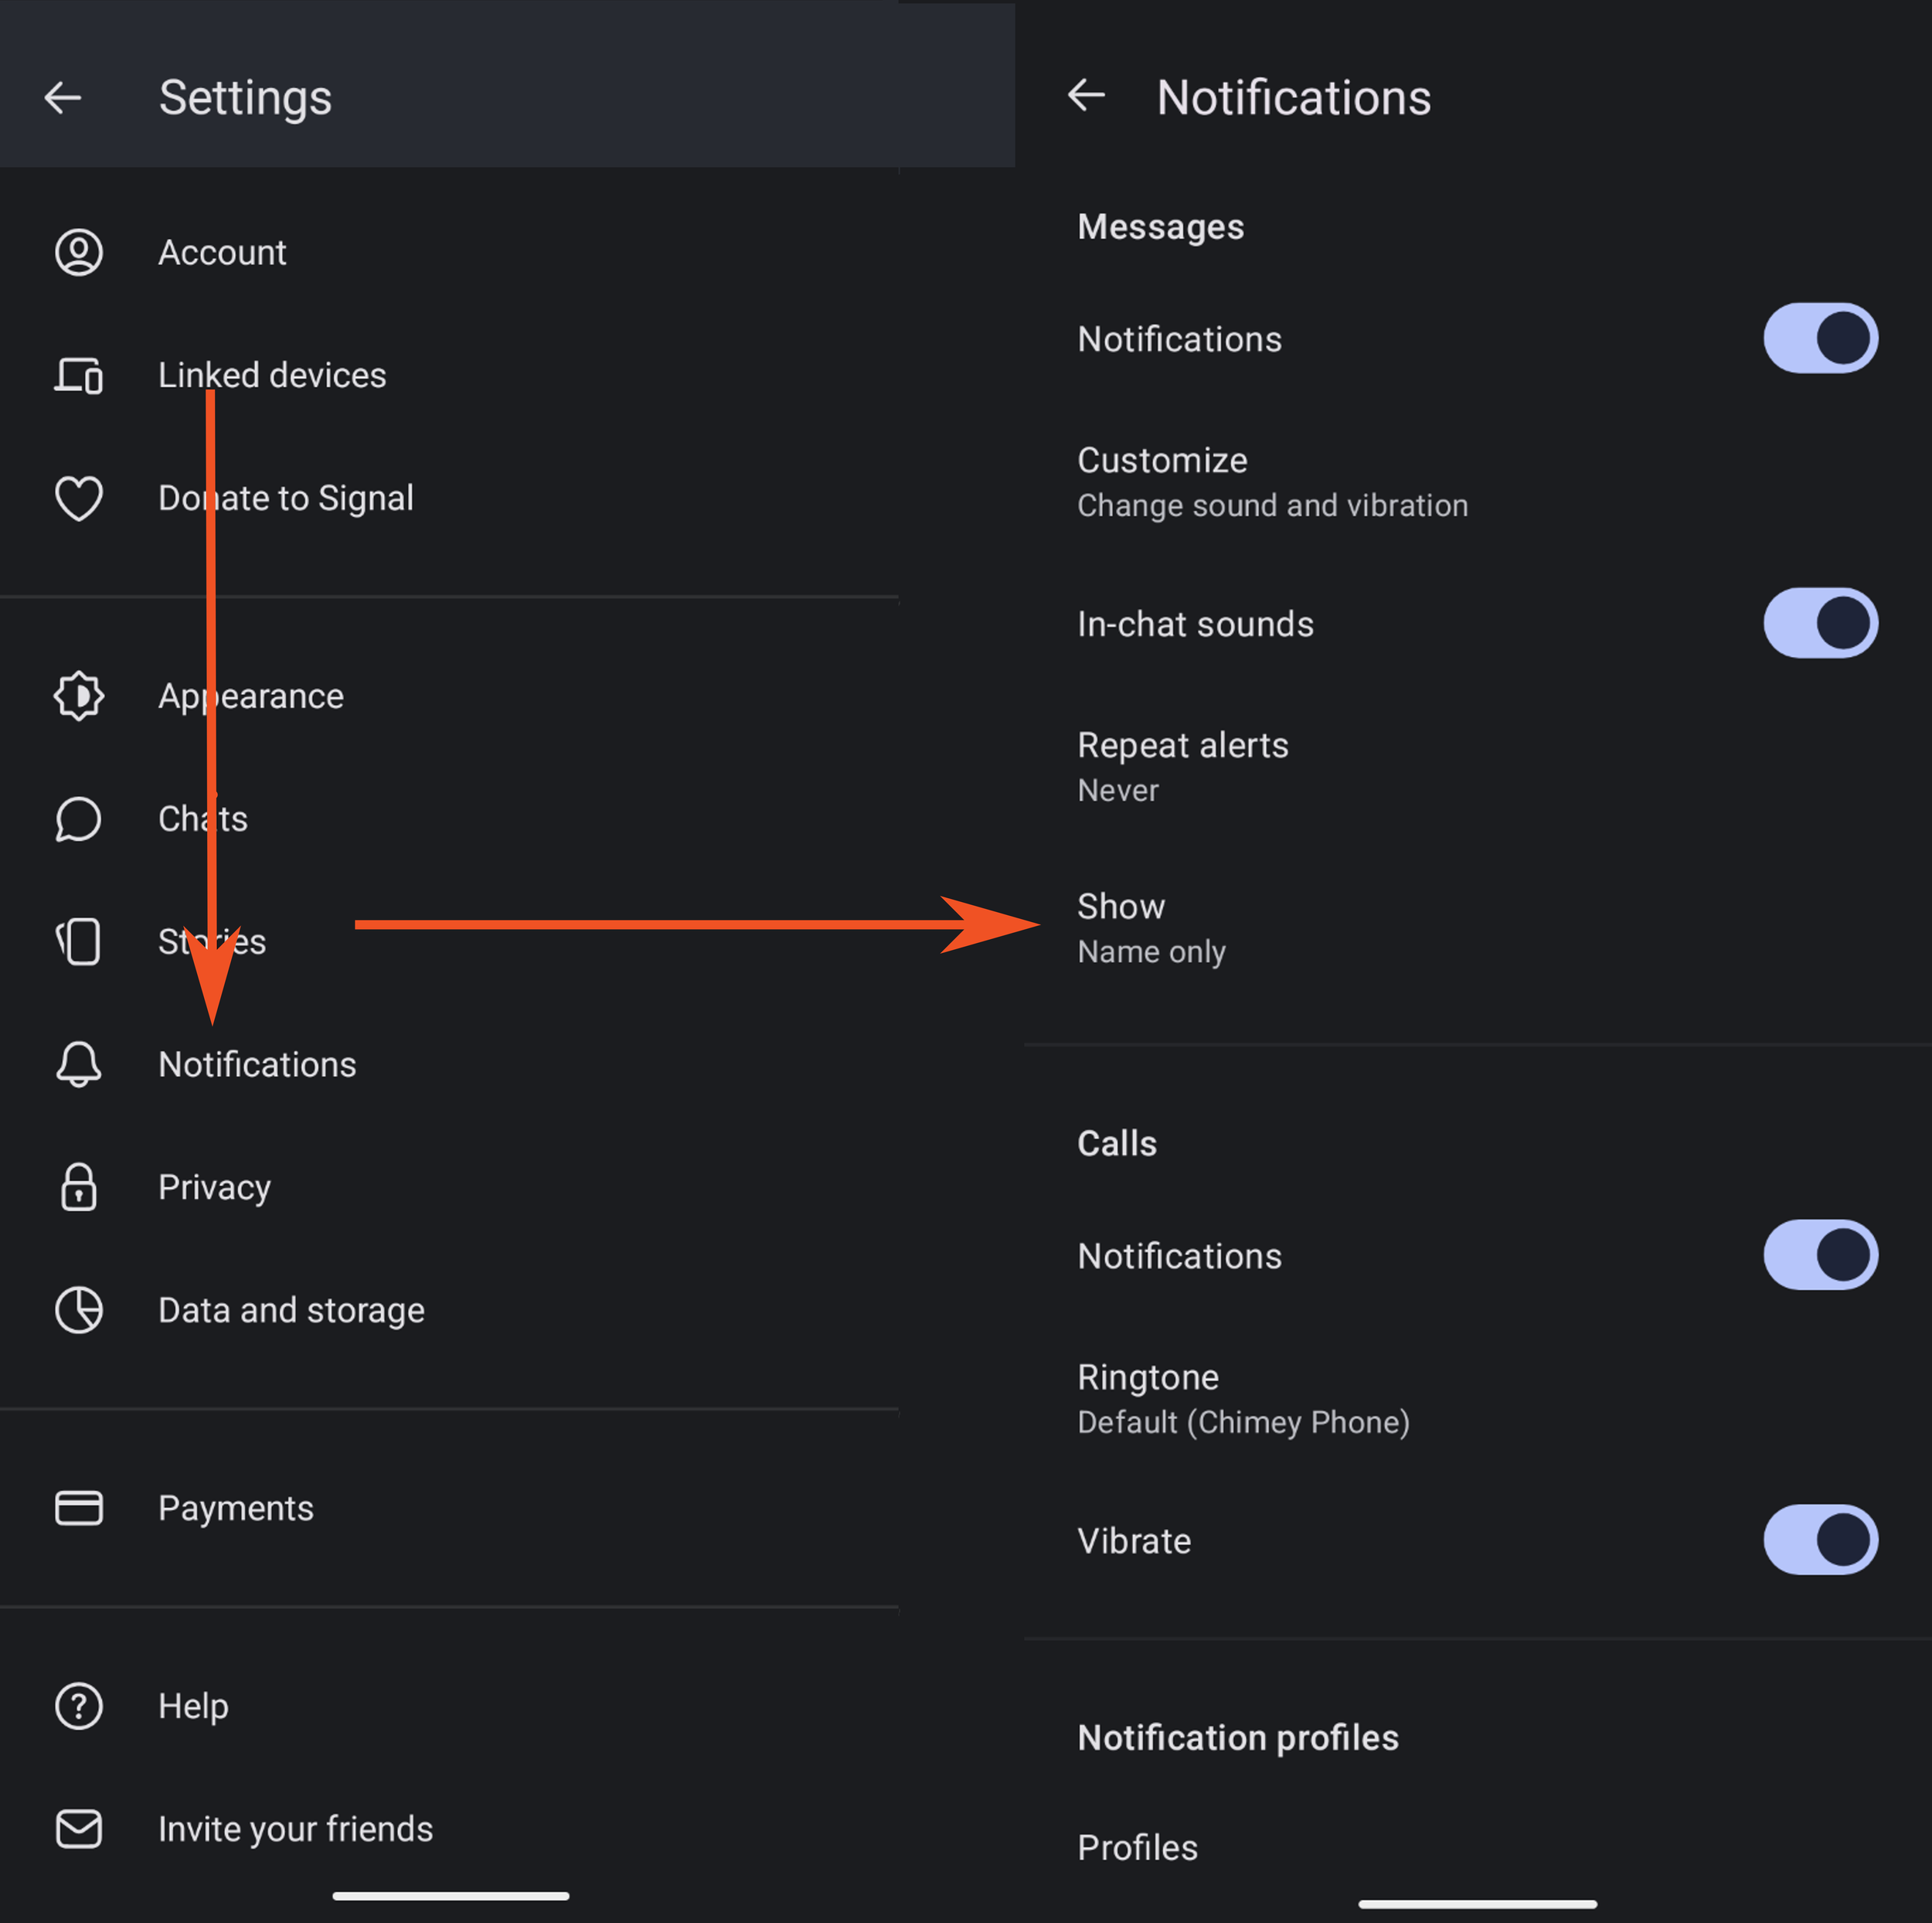Open Profiles under Notification profiles
The width and height of the screenshot is (1932, 1923).
pos(1137,1847)
